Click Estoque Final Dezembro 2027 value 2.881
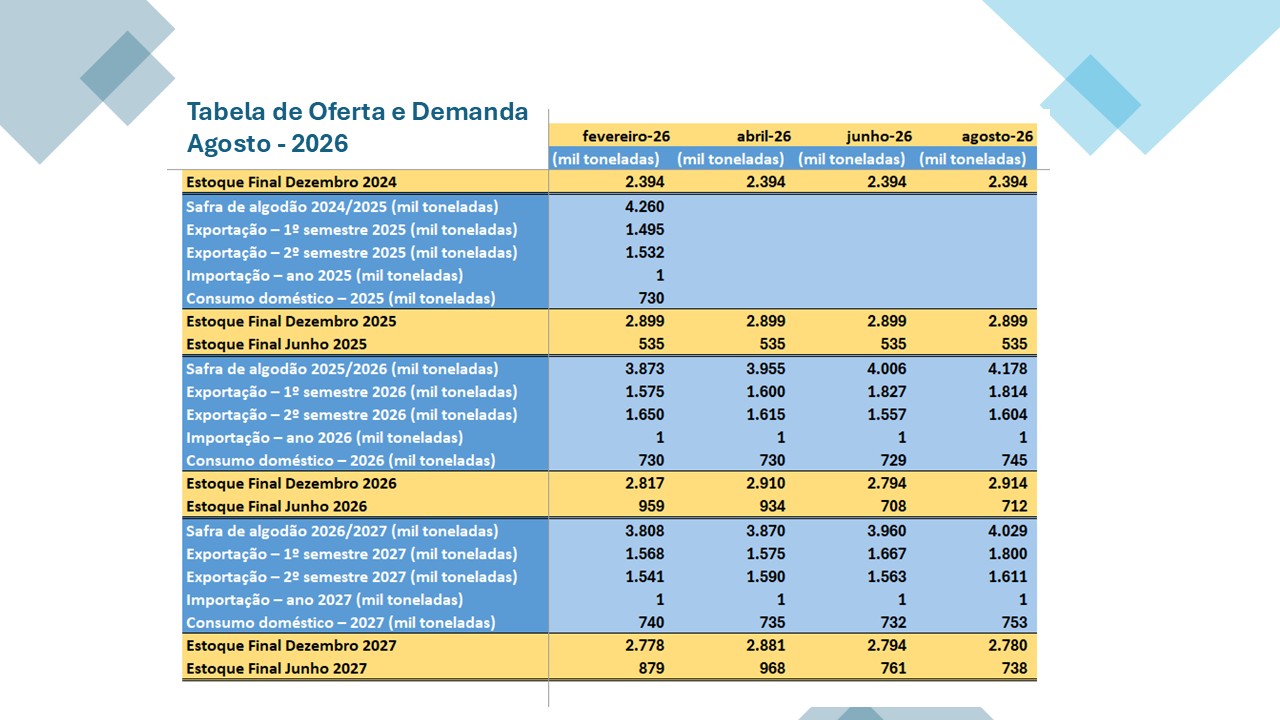Viewport: 1280px width, 720px height. point(766,646)
